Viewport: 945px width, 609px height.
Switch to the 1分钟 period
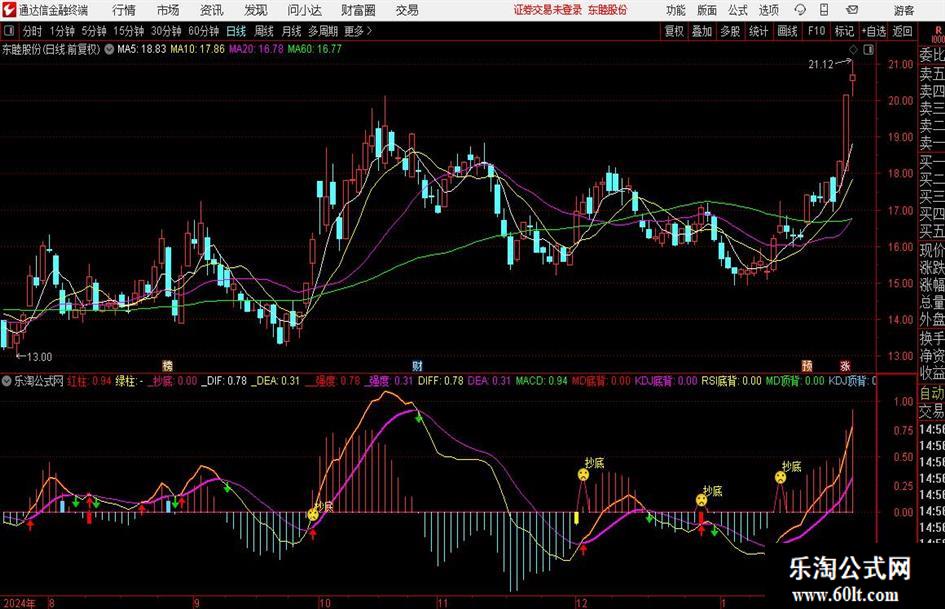62,31
